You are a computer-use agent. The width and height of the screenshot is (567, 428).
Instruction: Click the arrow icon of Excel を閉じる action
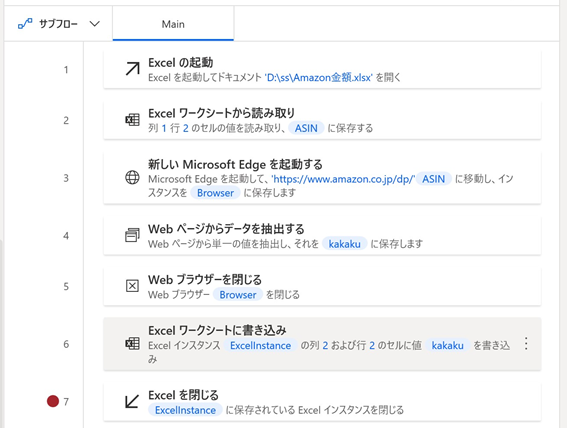(132, 401)
